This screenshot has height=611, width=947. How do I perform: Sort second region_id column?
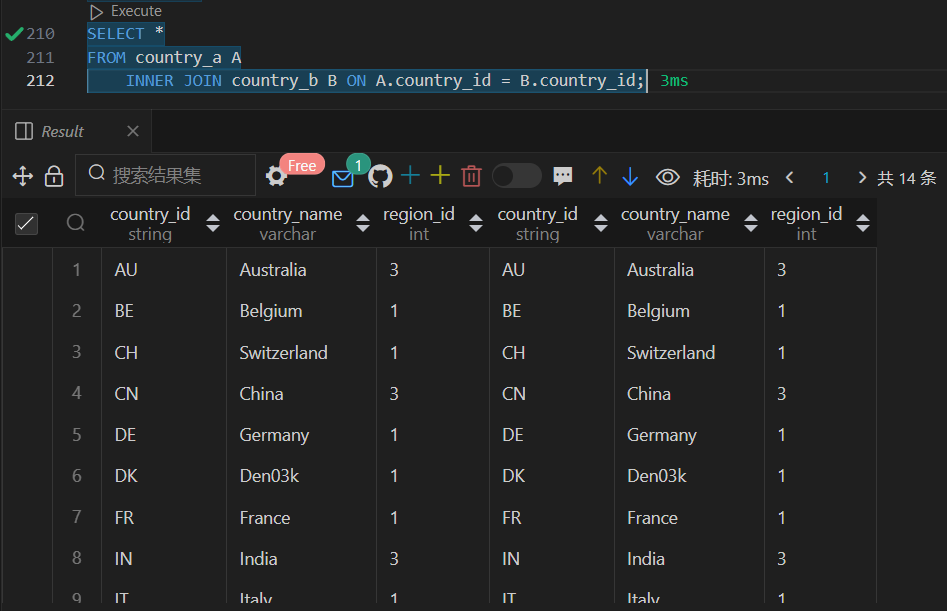pos(863,223)
